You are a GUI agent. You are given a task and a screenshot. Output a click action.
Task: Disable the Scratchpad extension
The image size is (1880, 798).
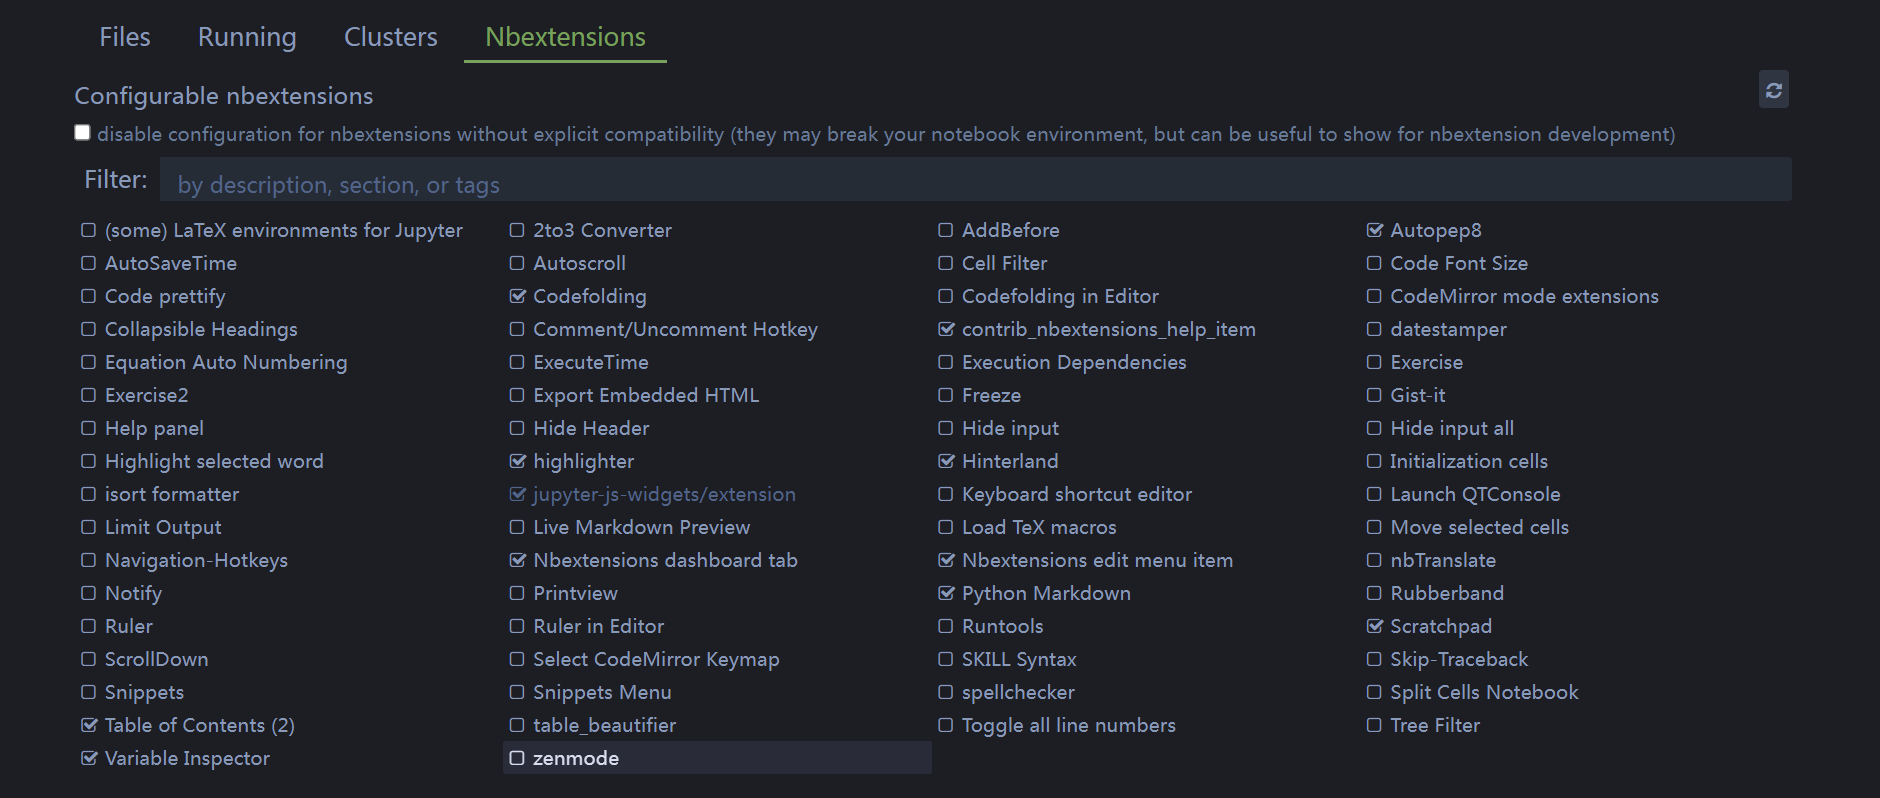(1375, 627)
